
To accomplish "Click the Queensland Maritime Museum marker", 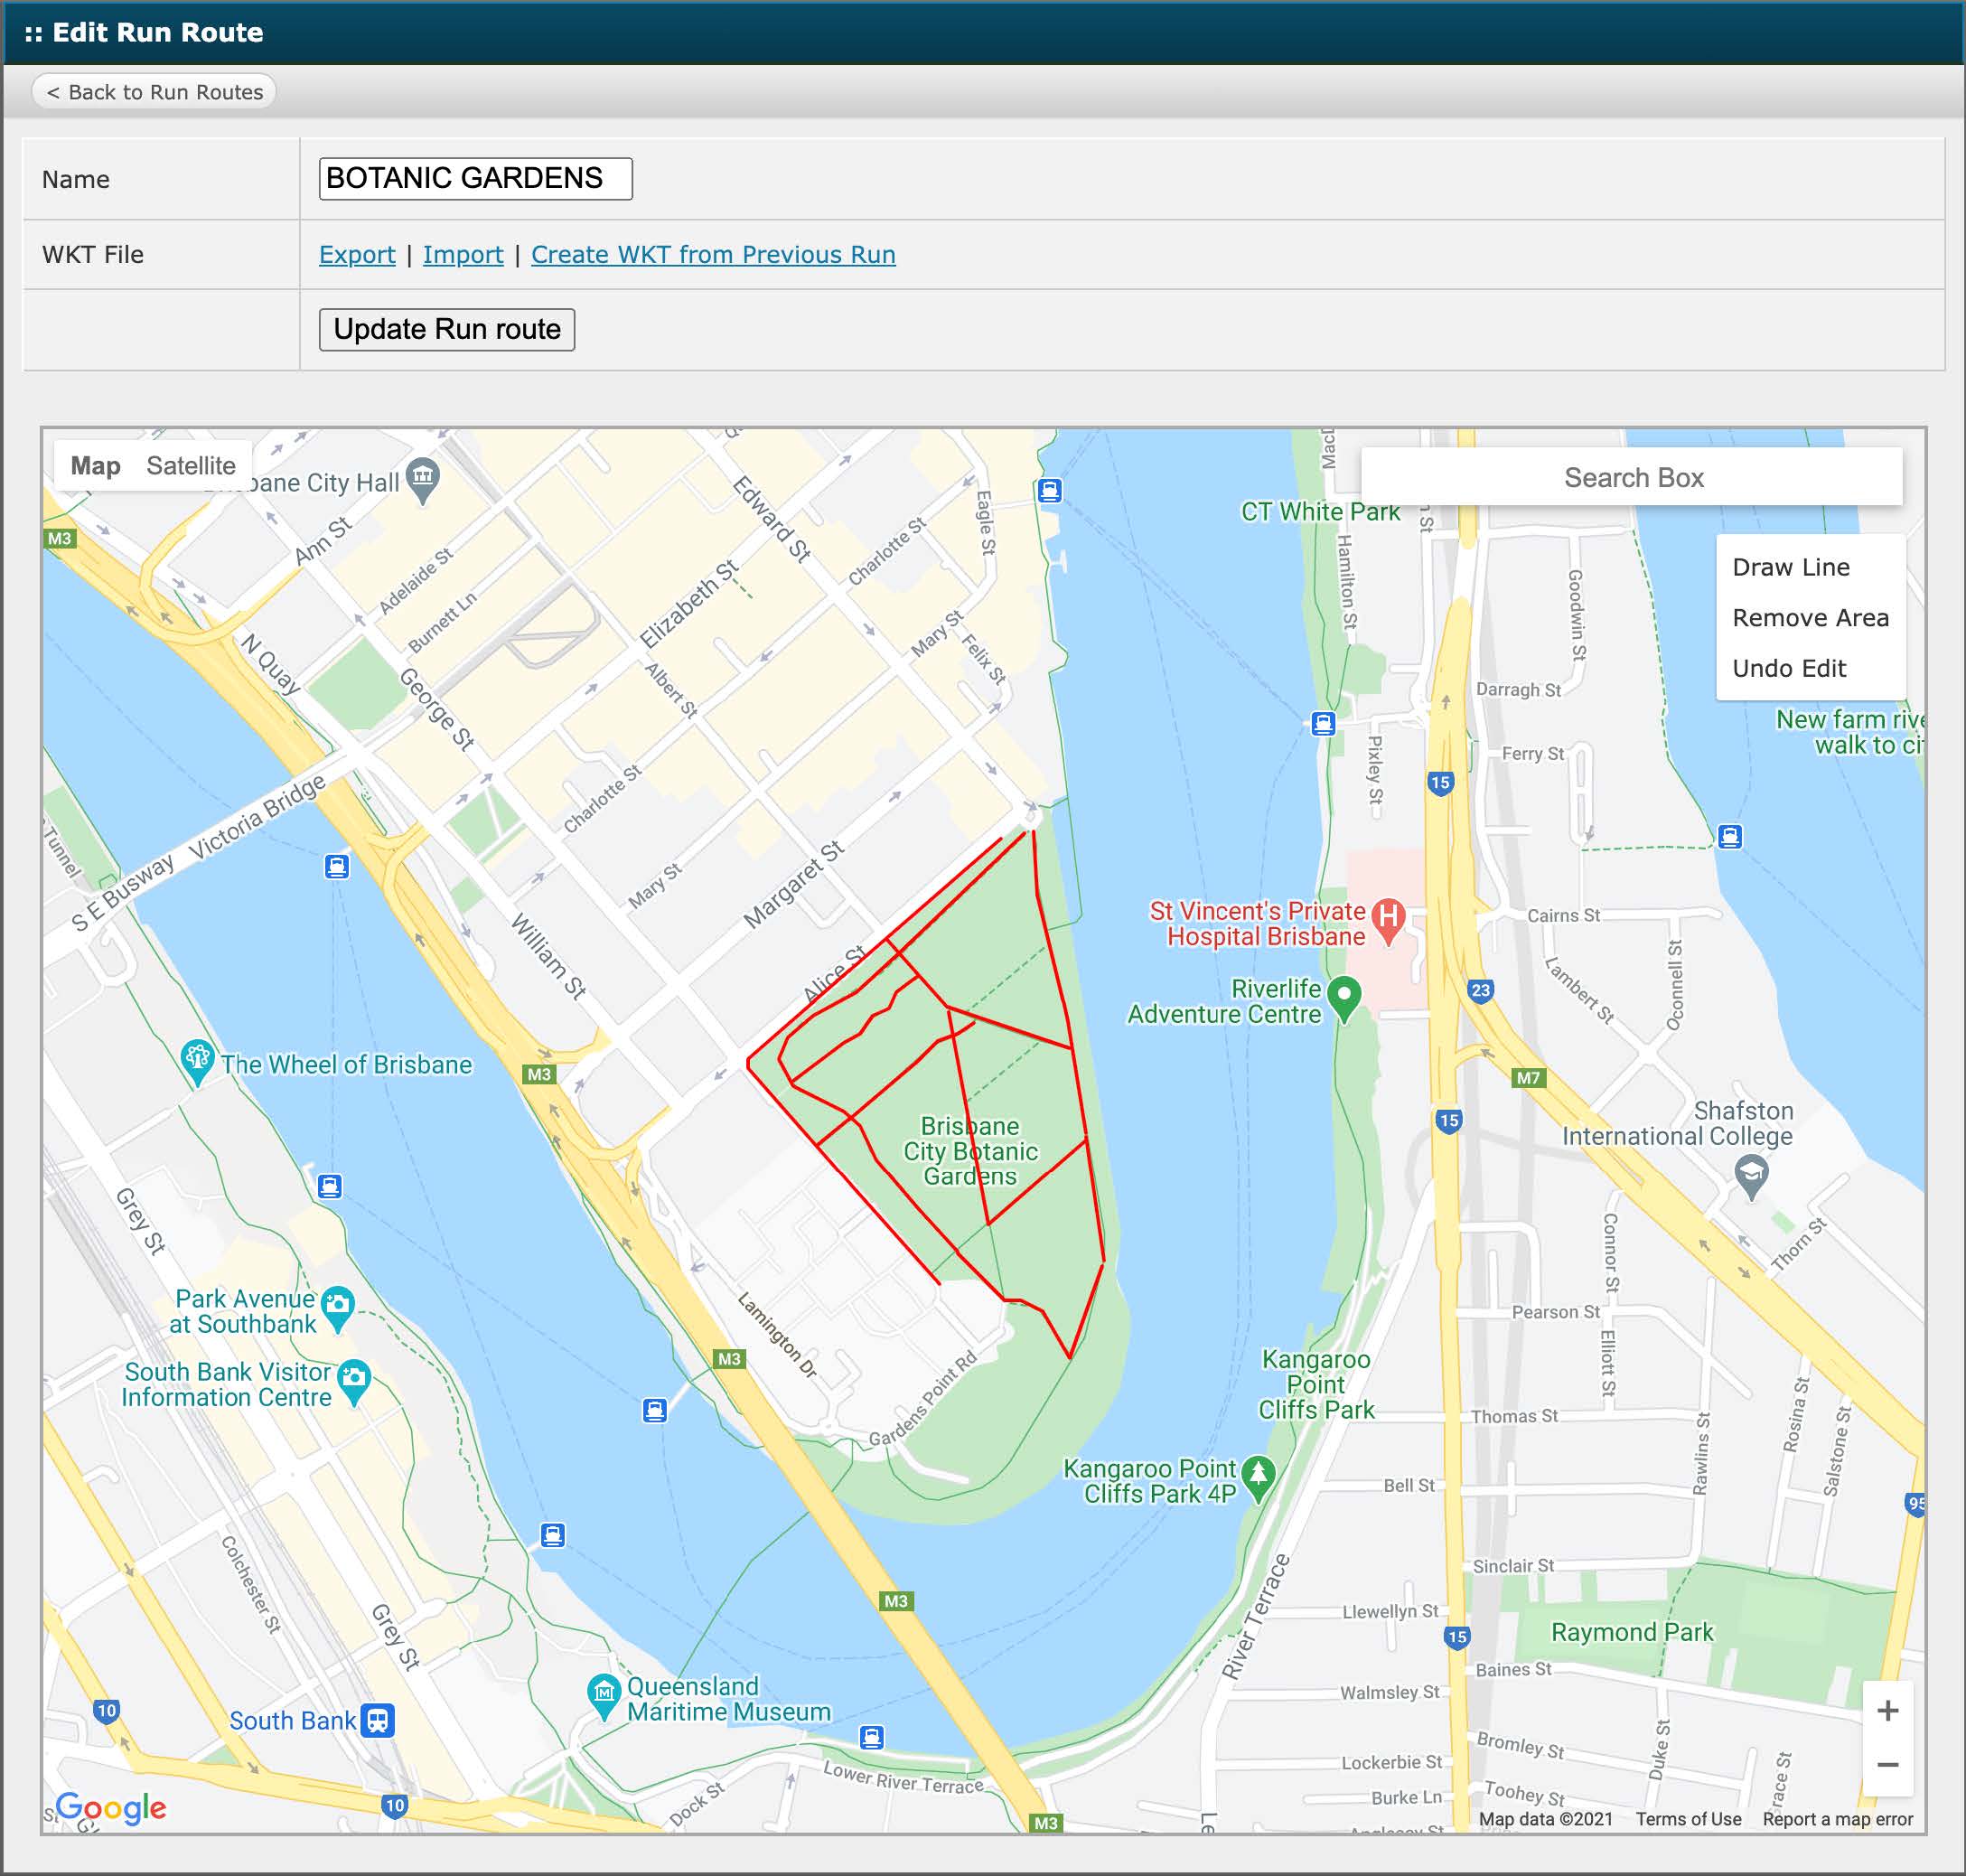I will point(603,1696).
